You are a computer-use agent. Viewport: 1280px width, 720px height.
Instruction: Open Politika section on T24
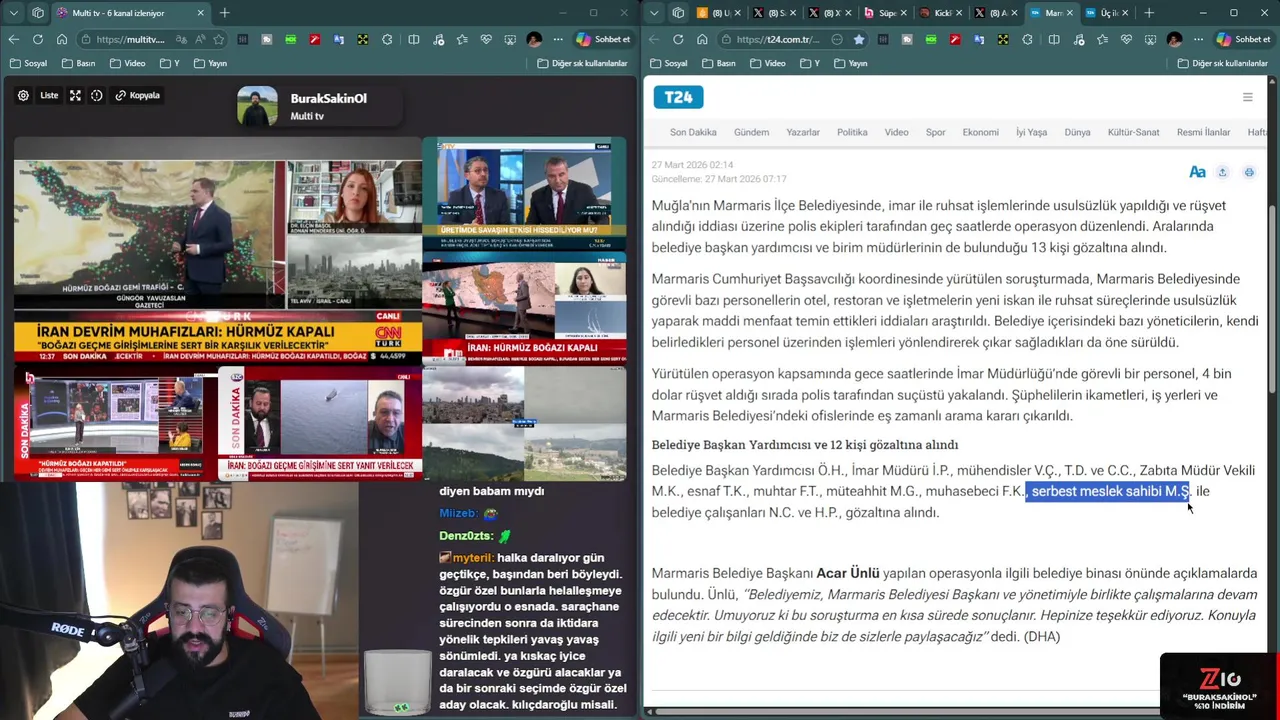[x=852, y=132]
